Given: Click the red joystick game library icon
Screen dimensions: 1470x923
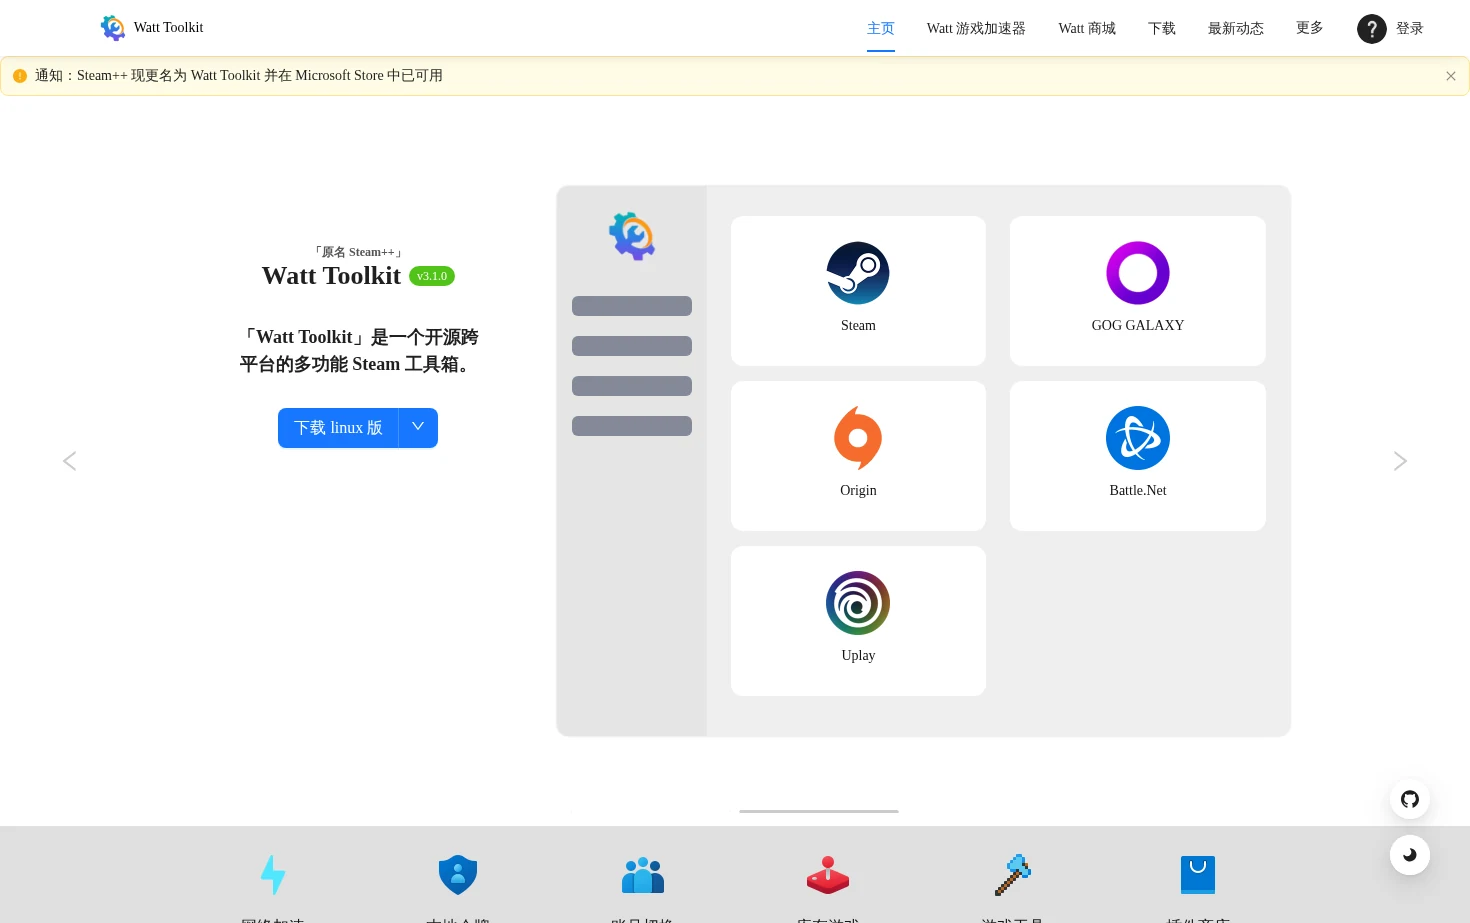Looking at the screenshot, I should pos(828,875).
